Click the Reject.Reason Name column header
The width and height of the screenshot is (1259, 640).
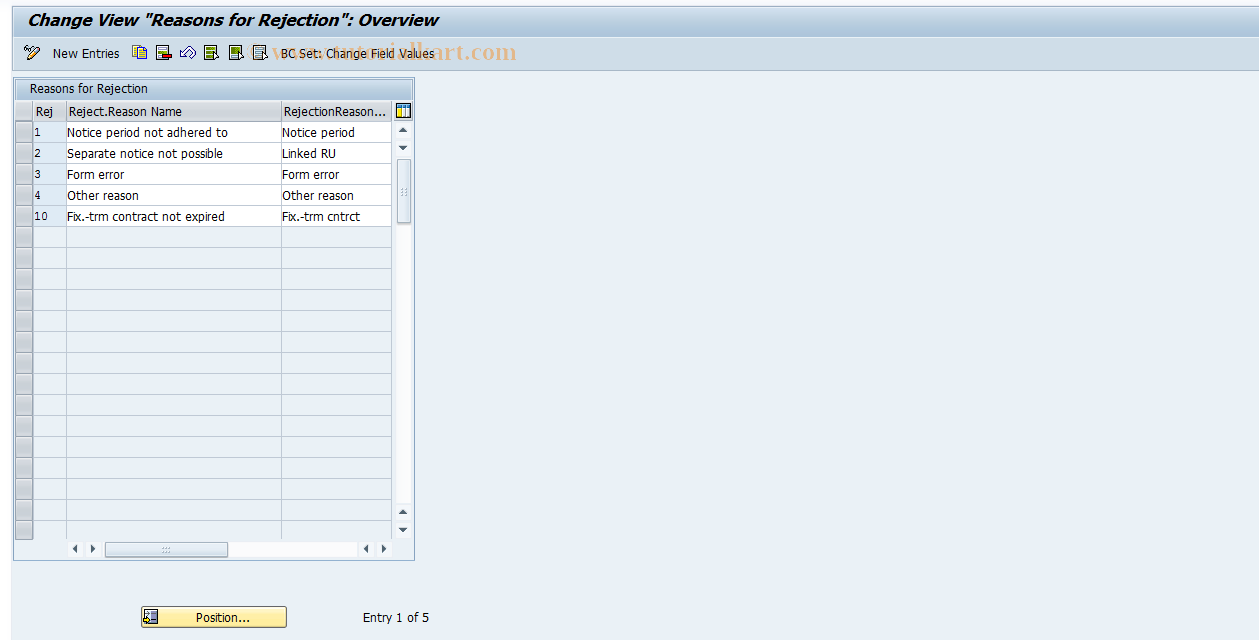[174, 111]
